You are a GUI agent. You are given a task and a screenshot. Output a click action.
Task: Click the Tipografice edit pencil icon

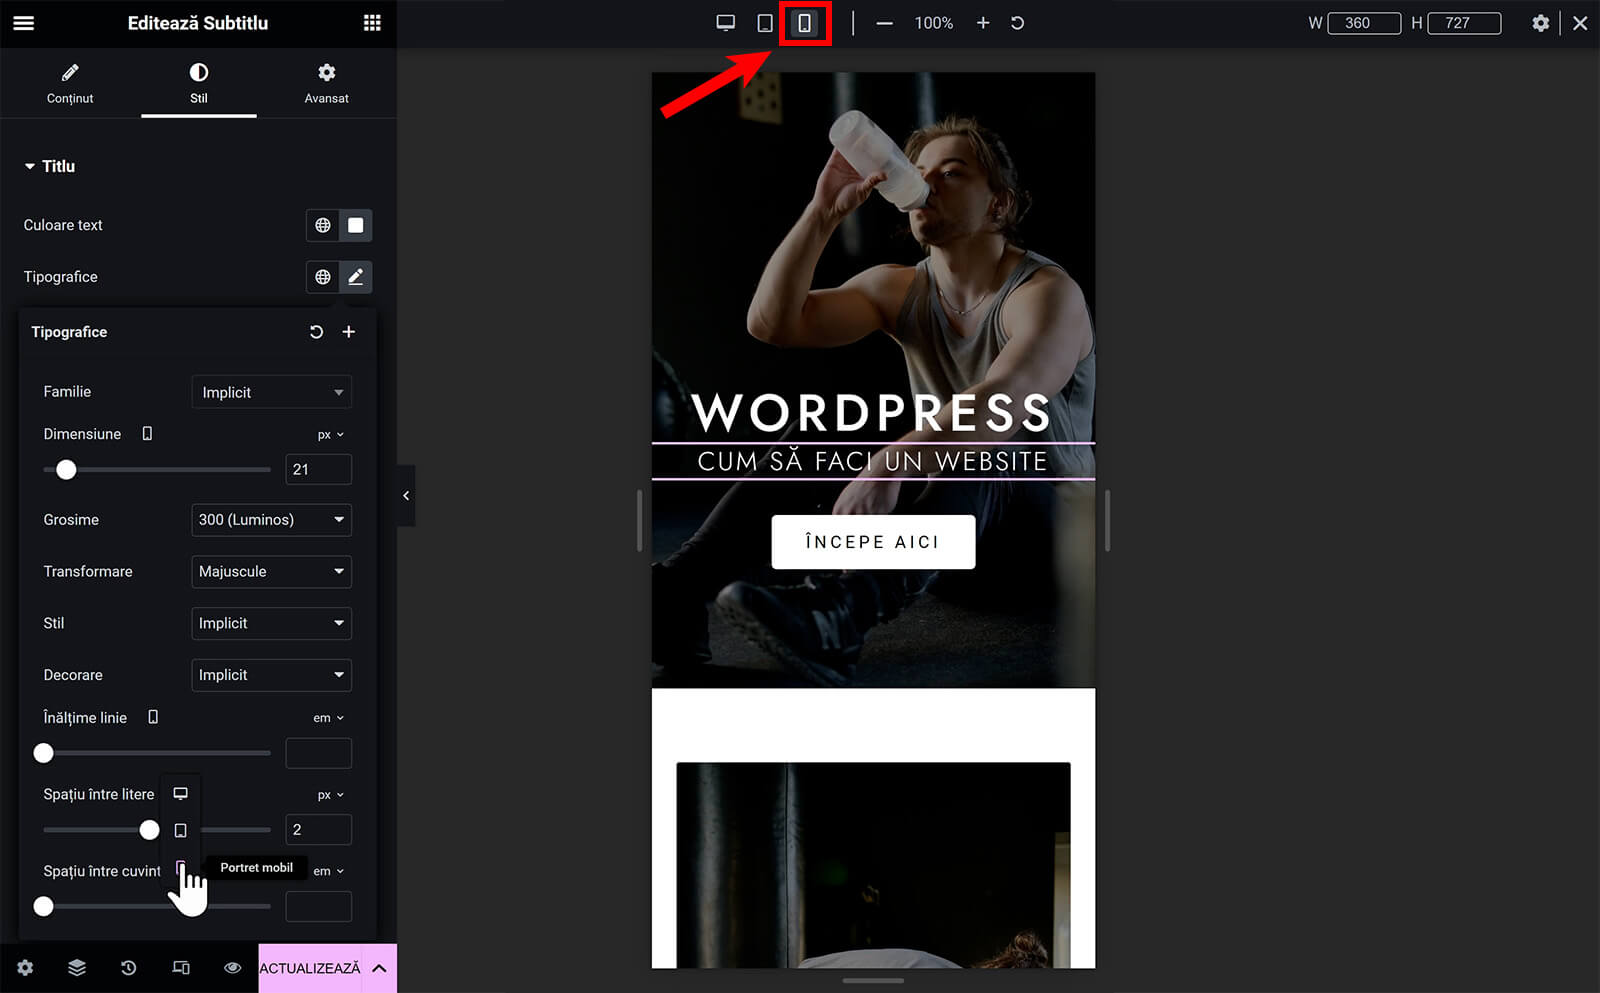pos(356,277)
